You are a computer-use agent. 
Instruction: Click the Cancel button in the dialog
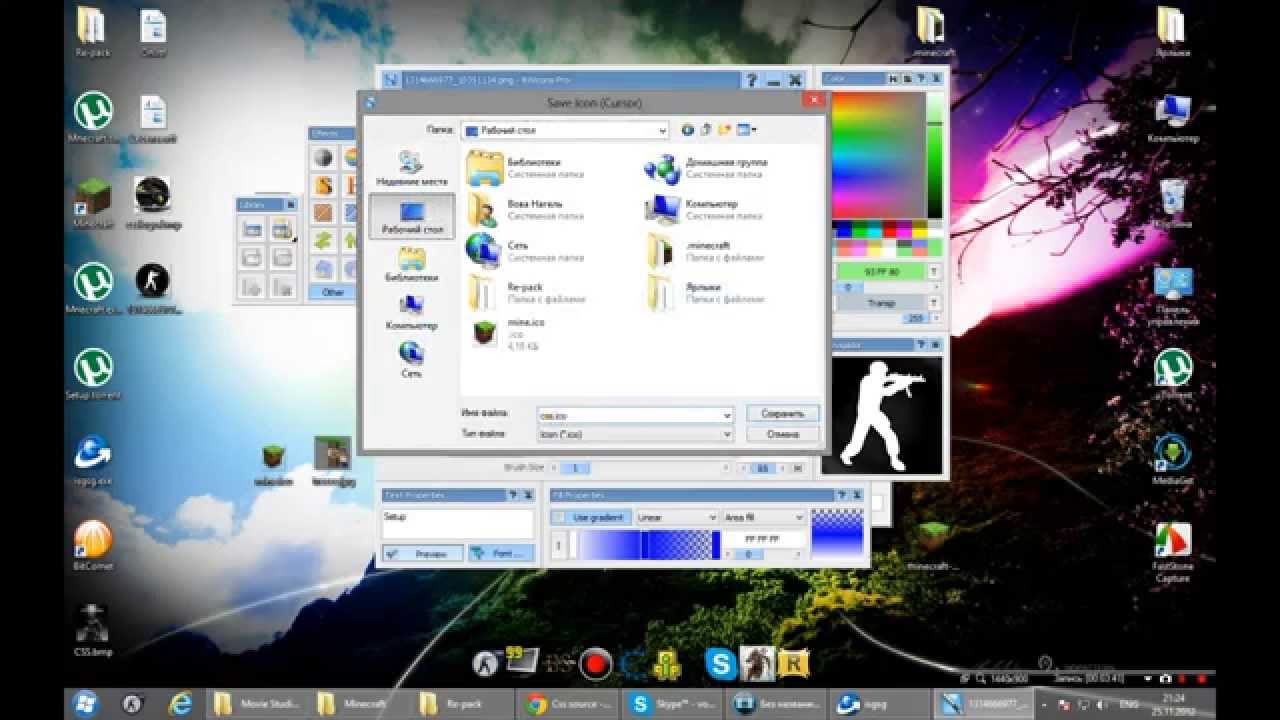pyautogui.click(x=783, y=434)
